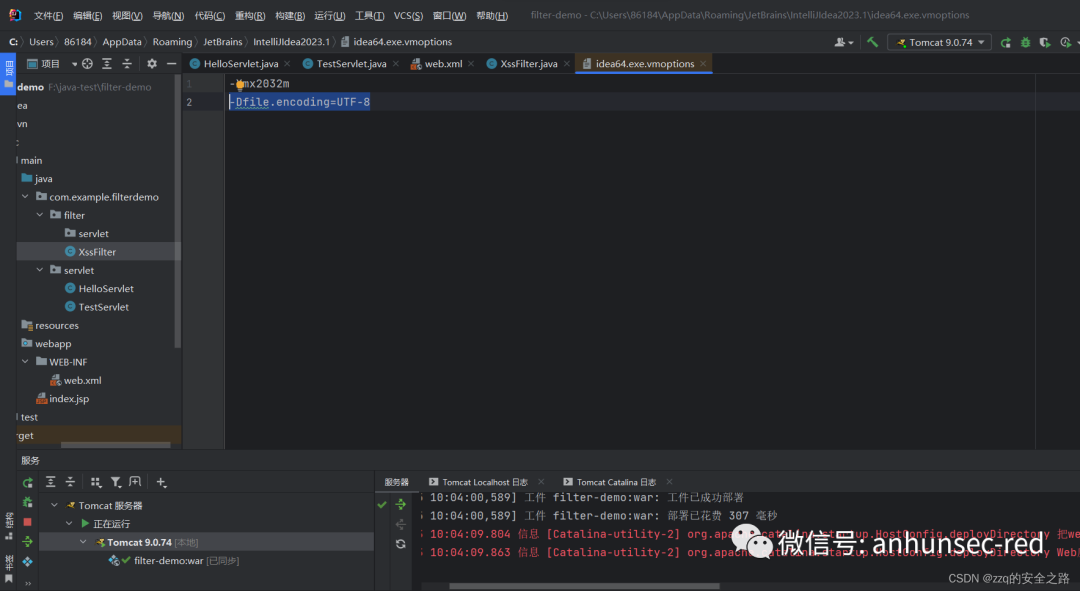The image size is (1080, 591).
Task: Open the Services filter icon
Action: click(116, 482)
